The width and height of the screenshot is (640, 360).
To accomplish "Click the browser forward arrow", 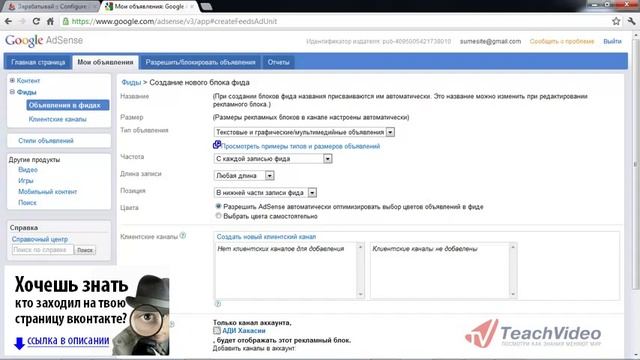I will pos(22,21).
